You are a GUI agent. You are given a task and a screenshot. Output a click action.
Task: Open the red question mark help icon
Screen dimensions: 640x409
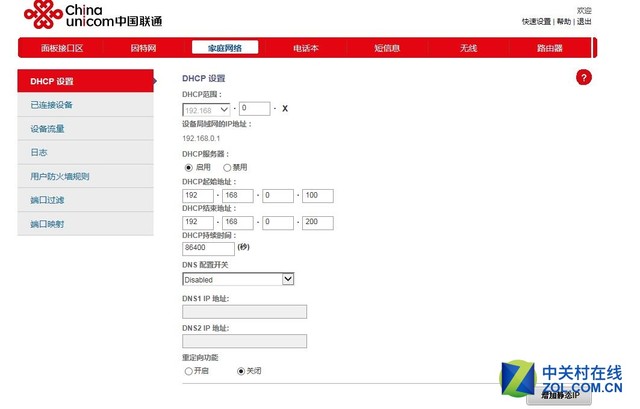coord(584,77)
